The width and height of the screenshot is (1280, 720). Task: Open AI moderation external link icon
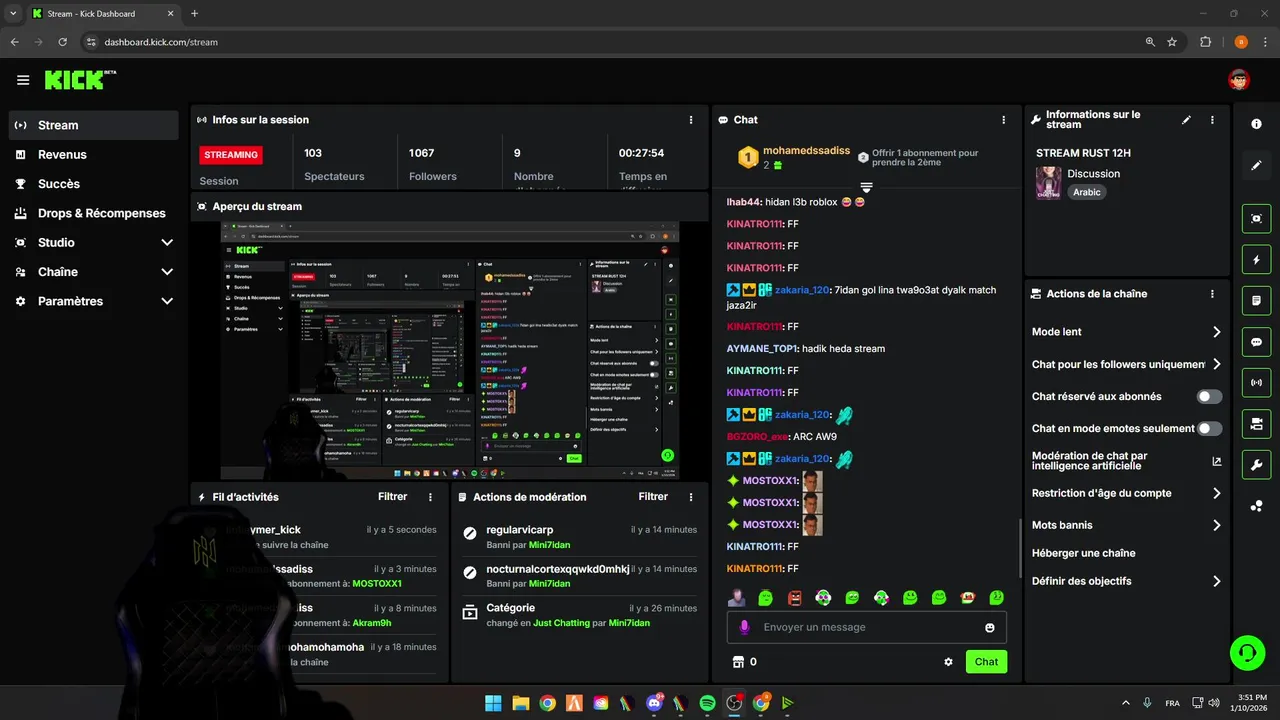(x=1217, y=461)
